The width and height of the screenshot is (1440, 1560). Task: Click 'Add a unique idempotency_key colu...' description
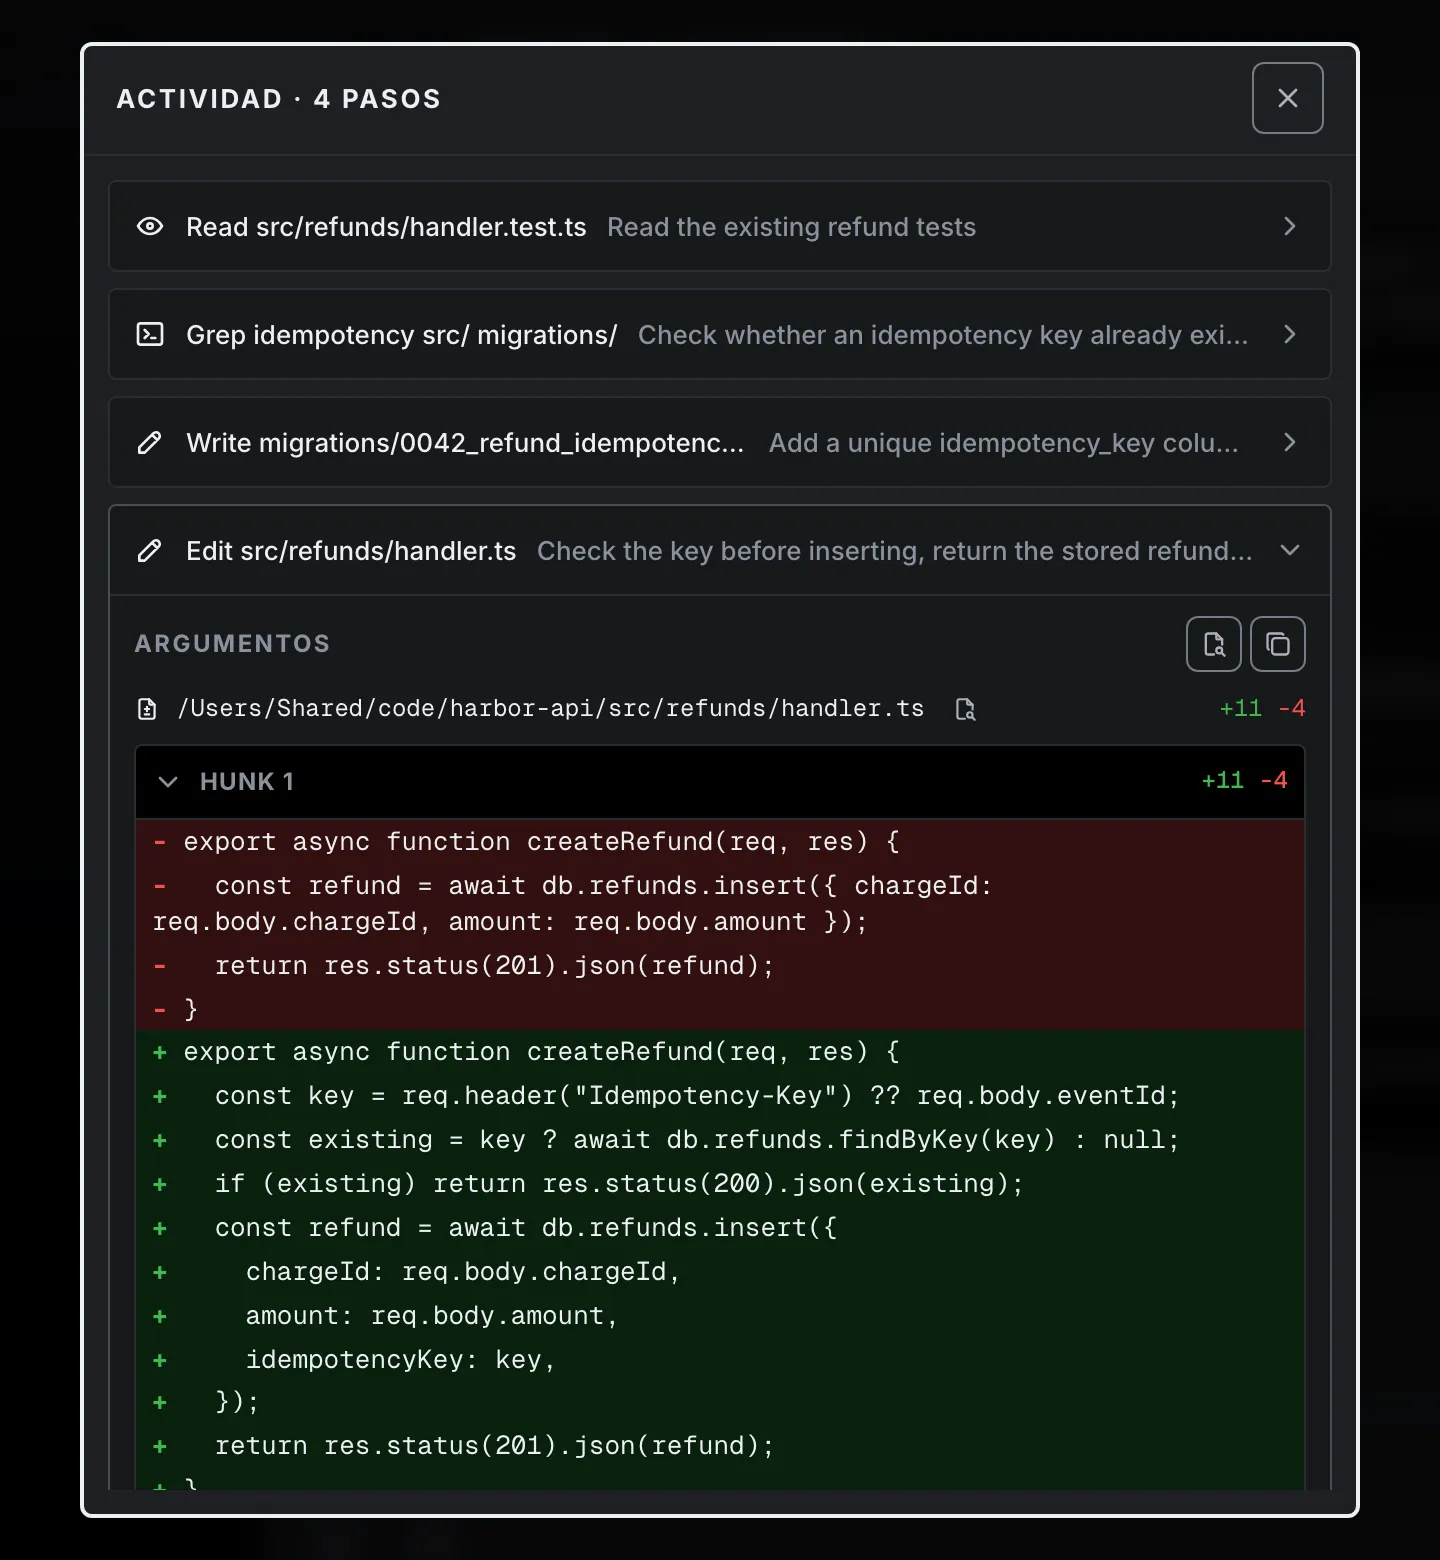click(1004, 443)
